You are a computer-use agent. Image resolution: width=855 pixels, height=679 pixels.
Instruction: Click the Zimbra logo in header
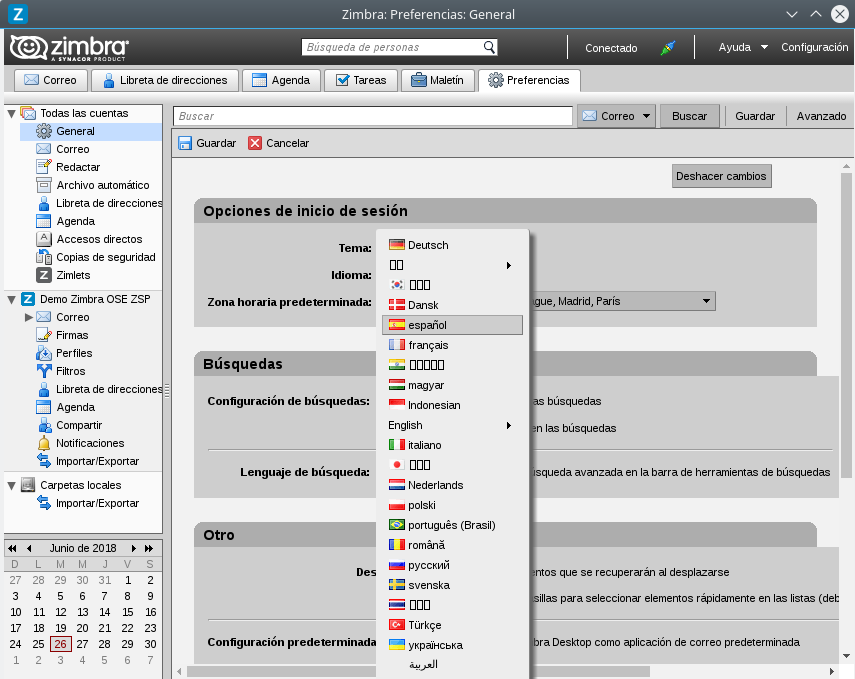click(x=69, y=48)
